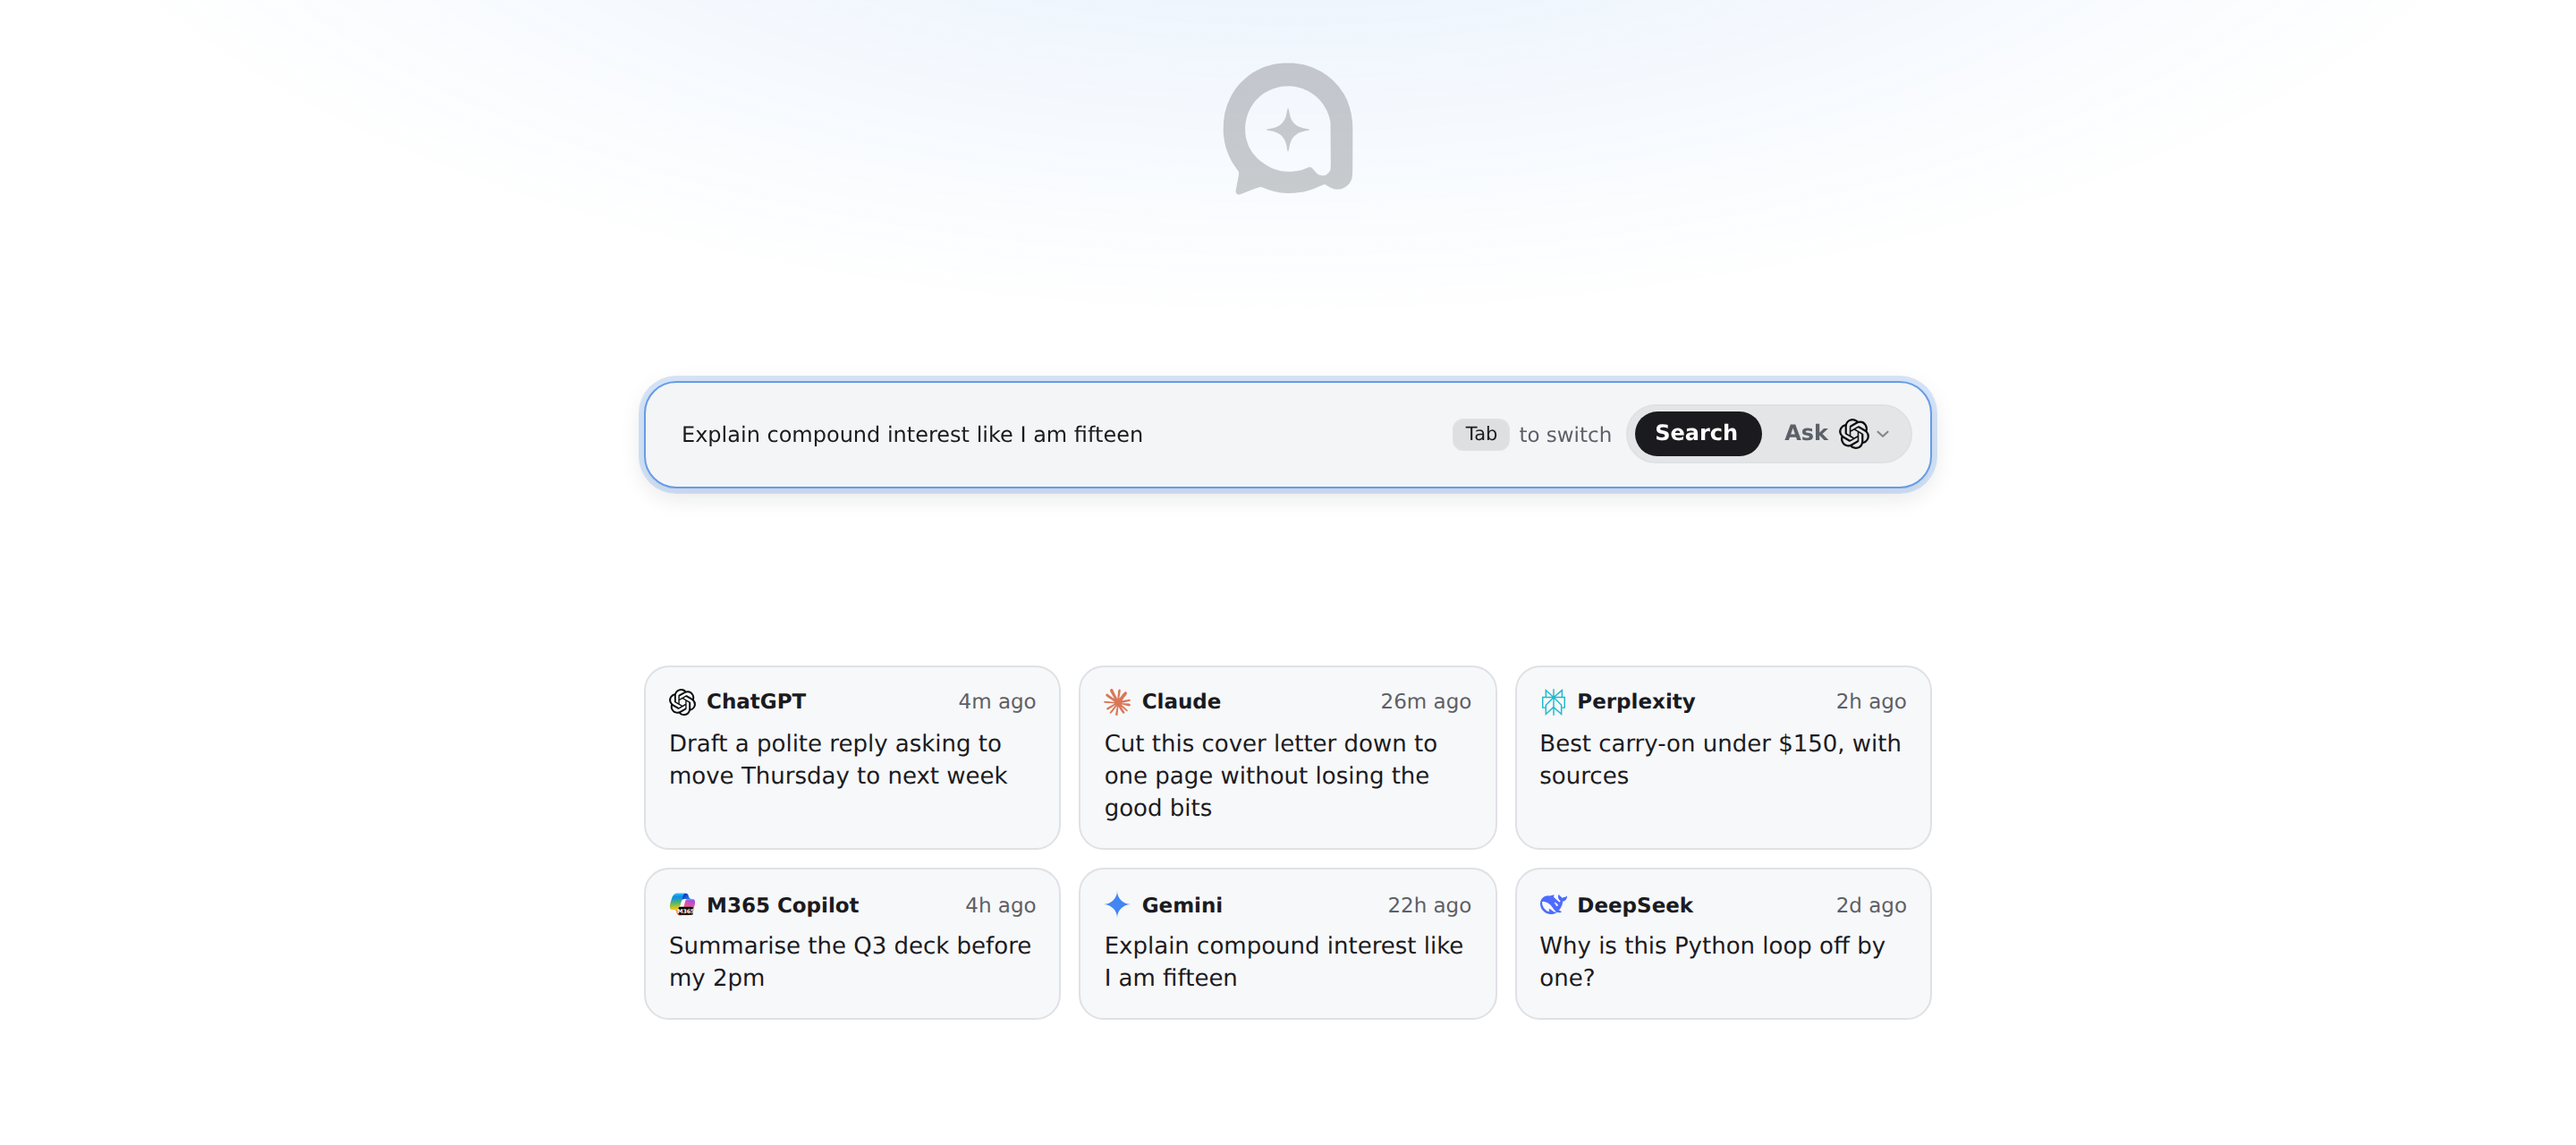Click the ChatGPT logo in first card
Viewport: 2576px width, 1145px height.
[682, 702]
